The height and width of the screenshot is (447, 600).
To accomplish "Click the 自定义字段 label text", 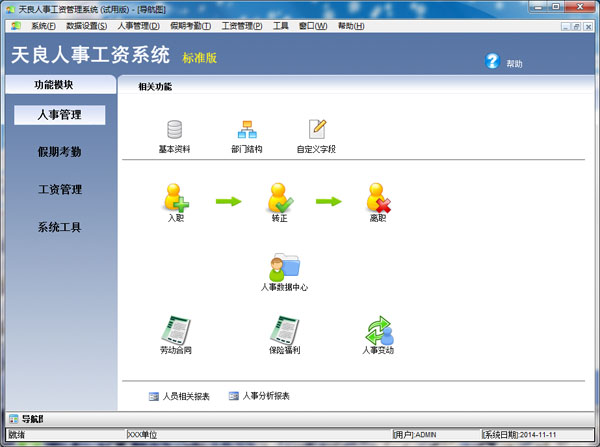I will [316, 149].
